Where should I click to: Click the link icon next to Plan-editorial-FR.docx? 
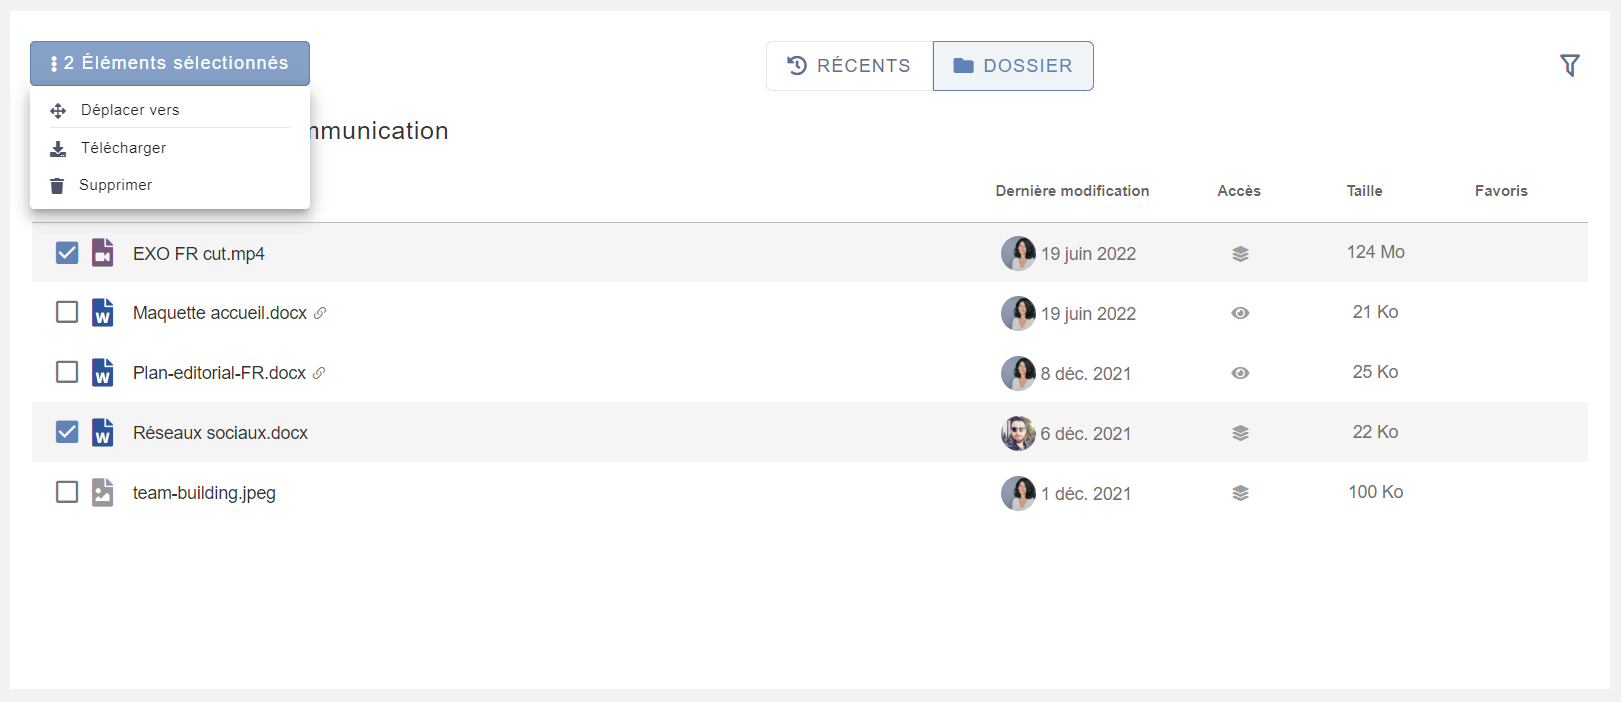click(x=319, y=373)
